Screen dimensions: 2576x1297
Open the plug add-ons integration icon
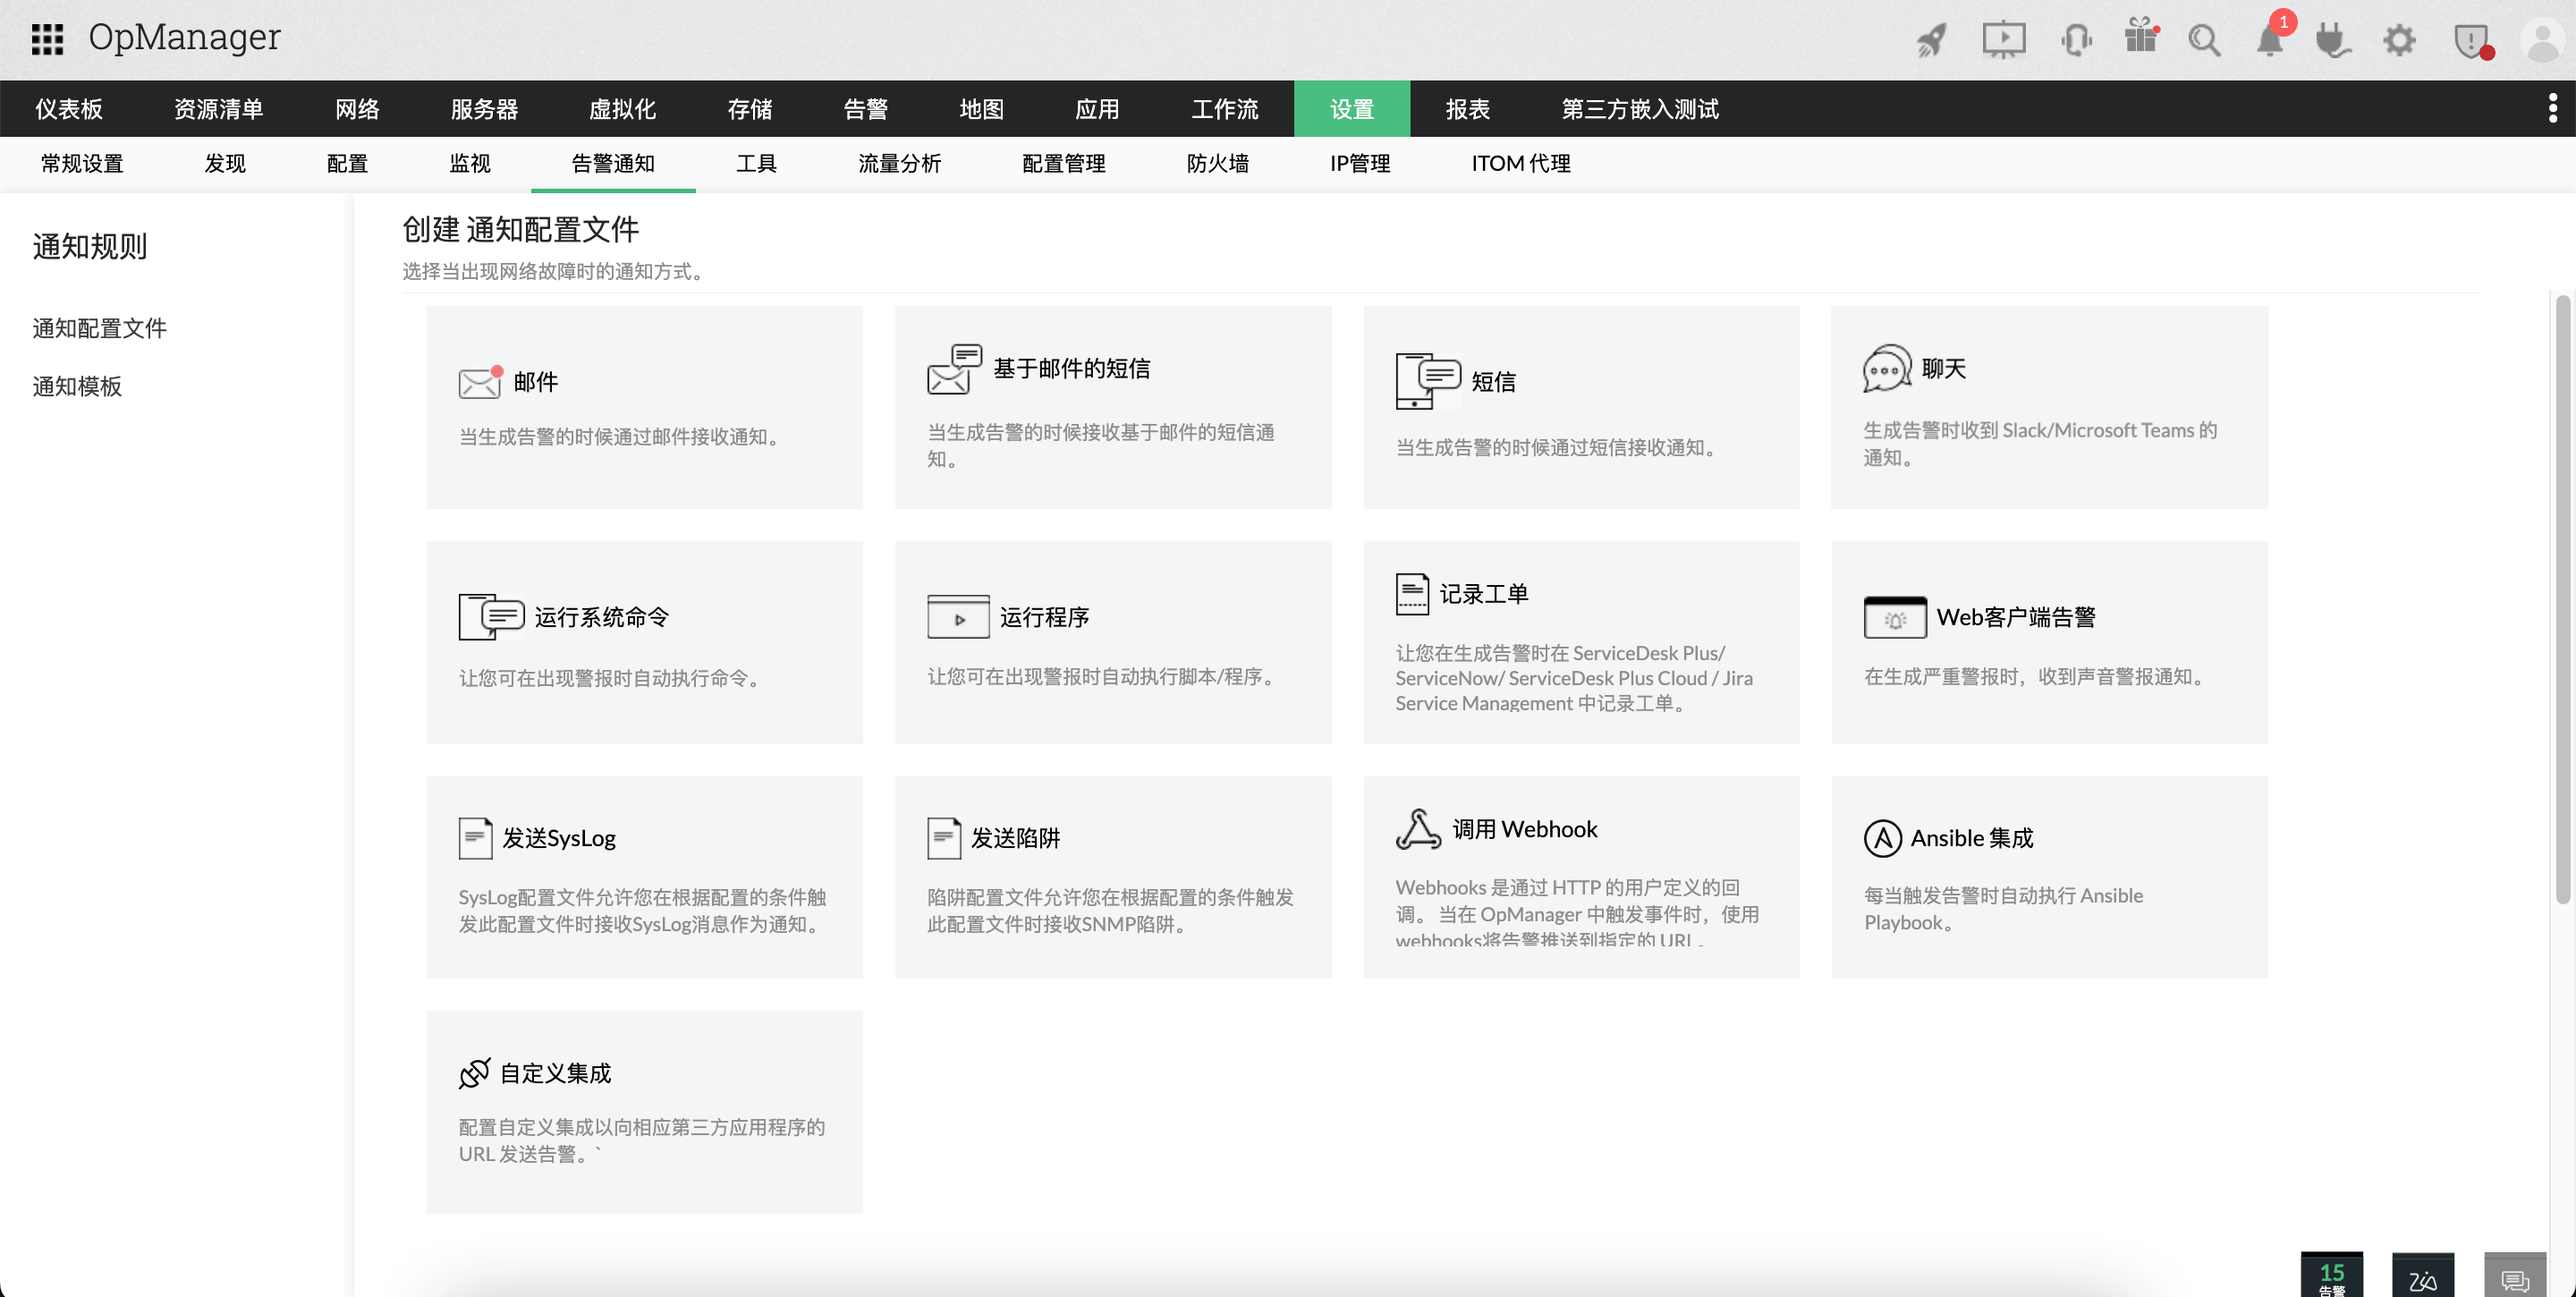(2333, 41)
